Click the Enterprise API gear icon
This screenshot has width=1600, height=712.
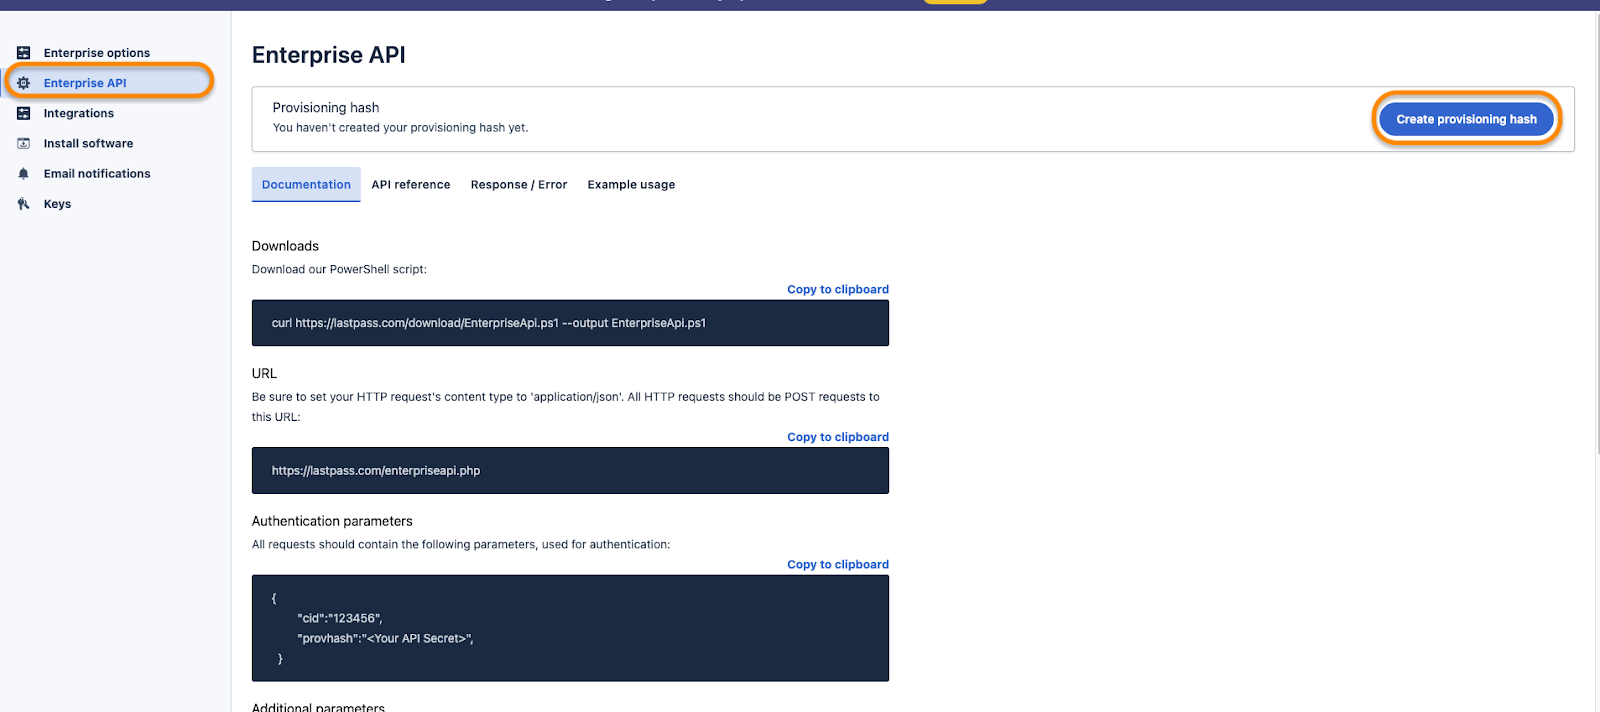tap(23, 83)
